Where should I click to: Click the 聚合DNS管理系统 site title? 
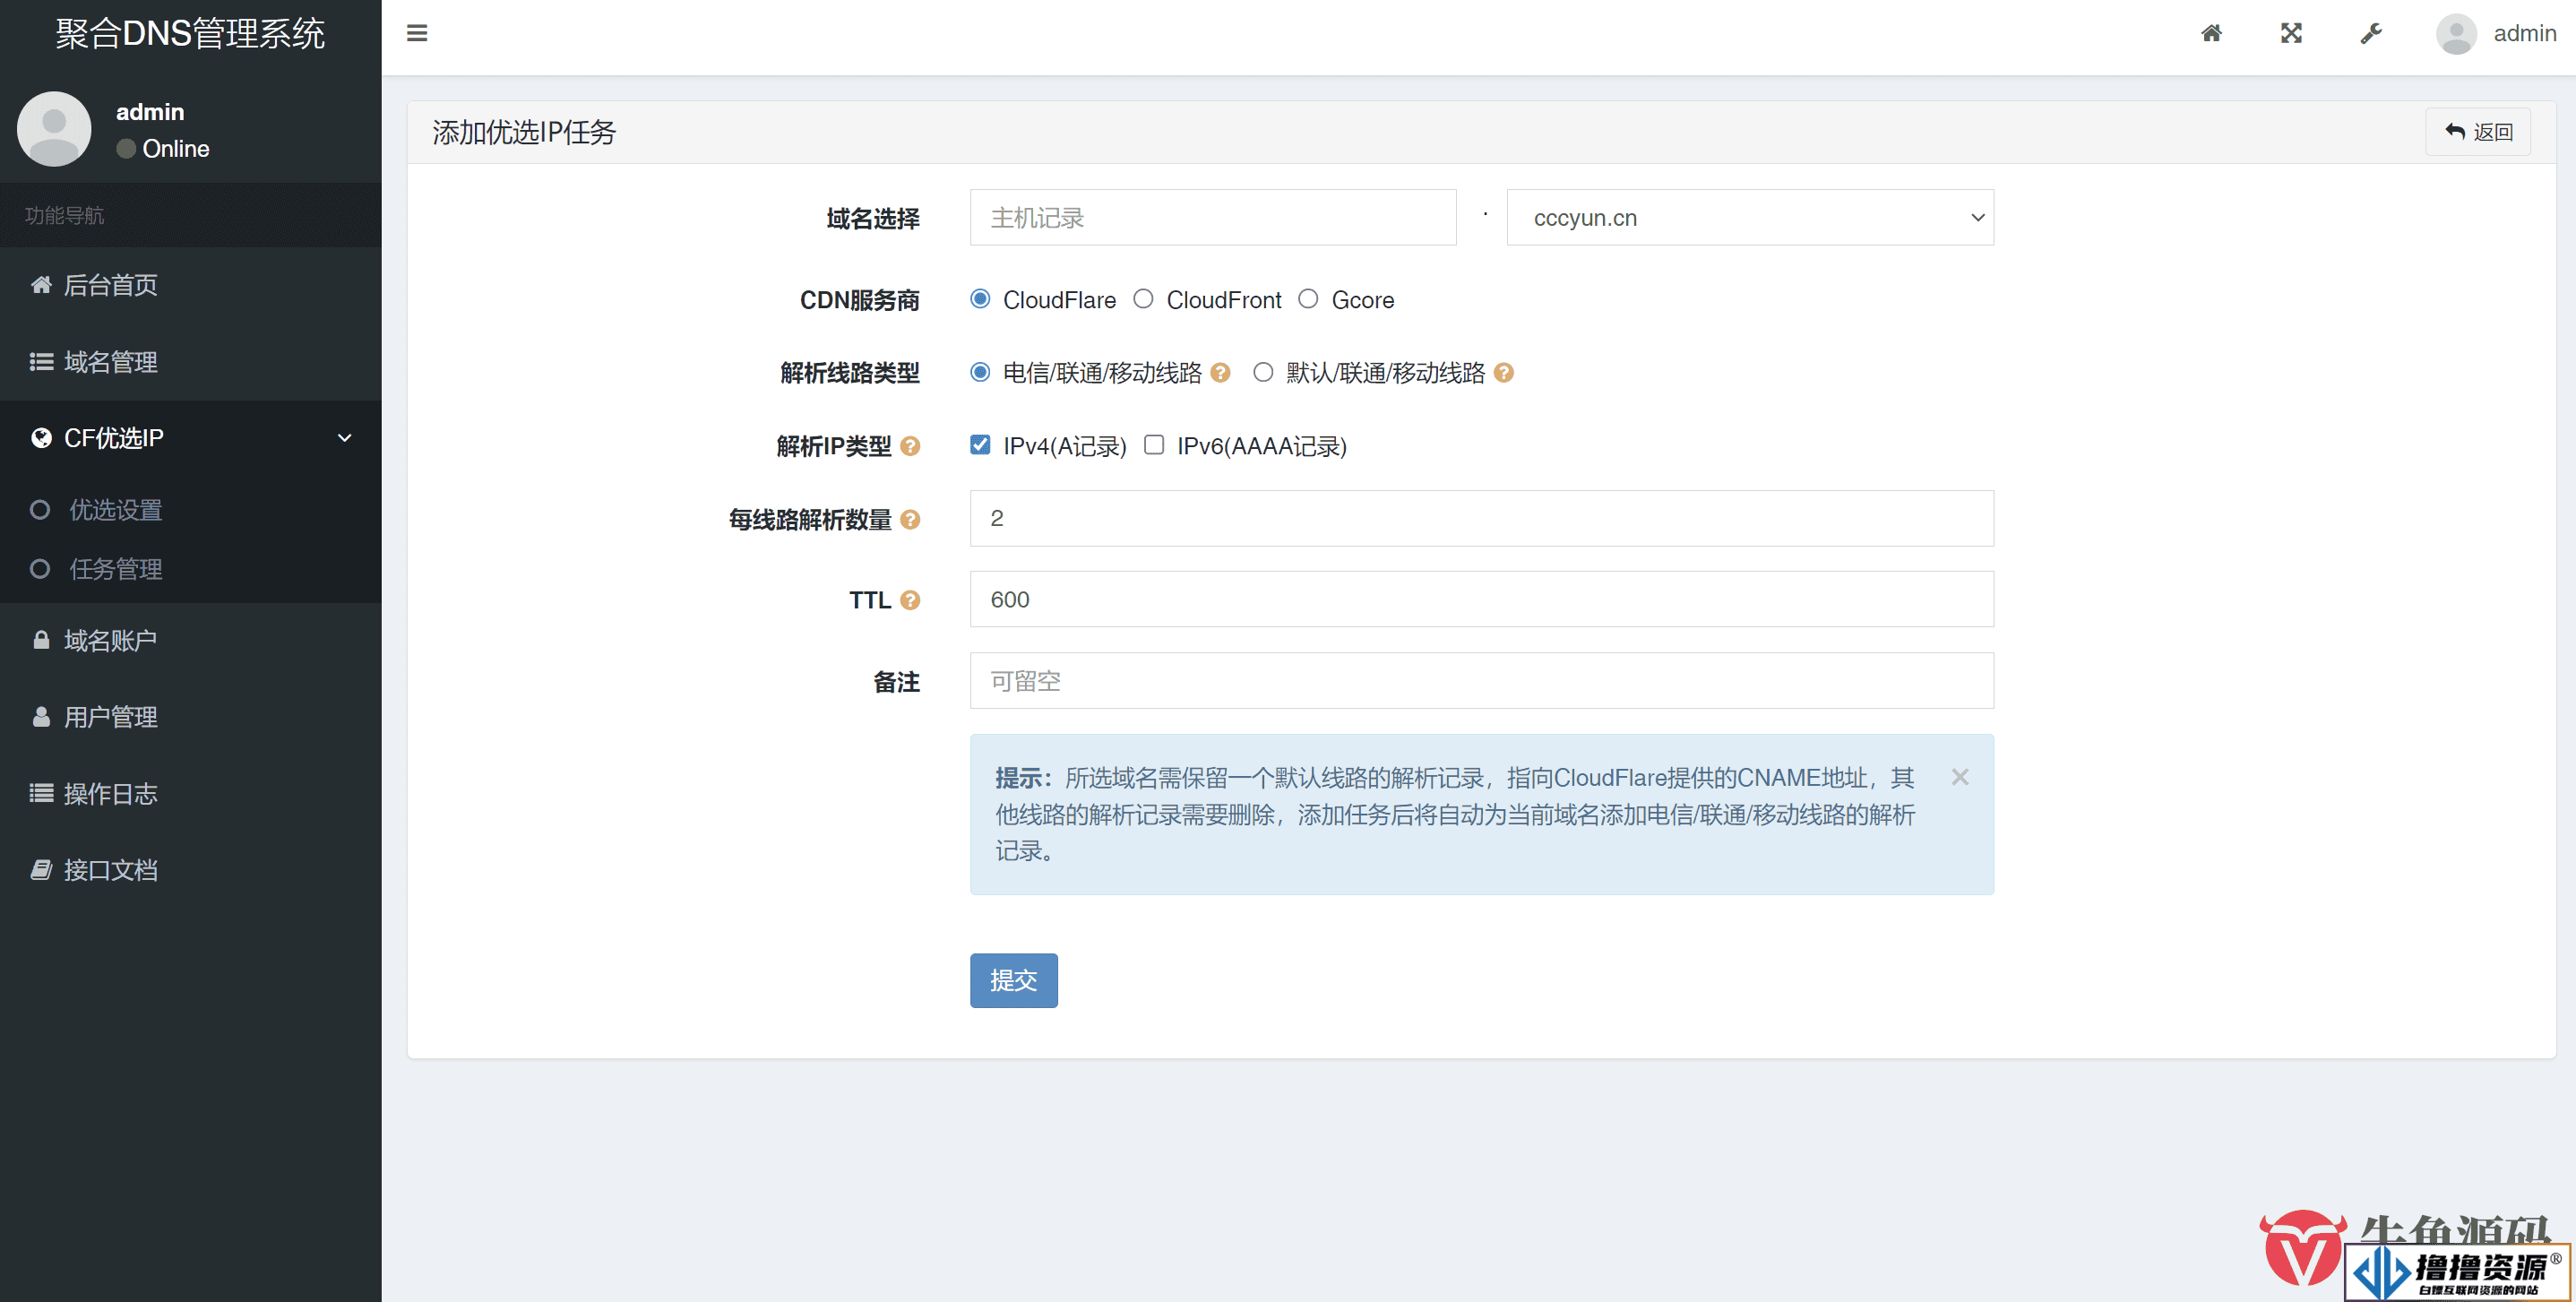(190, 34)
